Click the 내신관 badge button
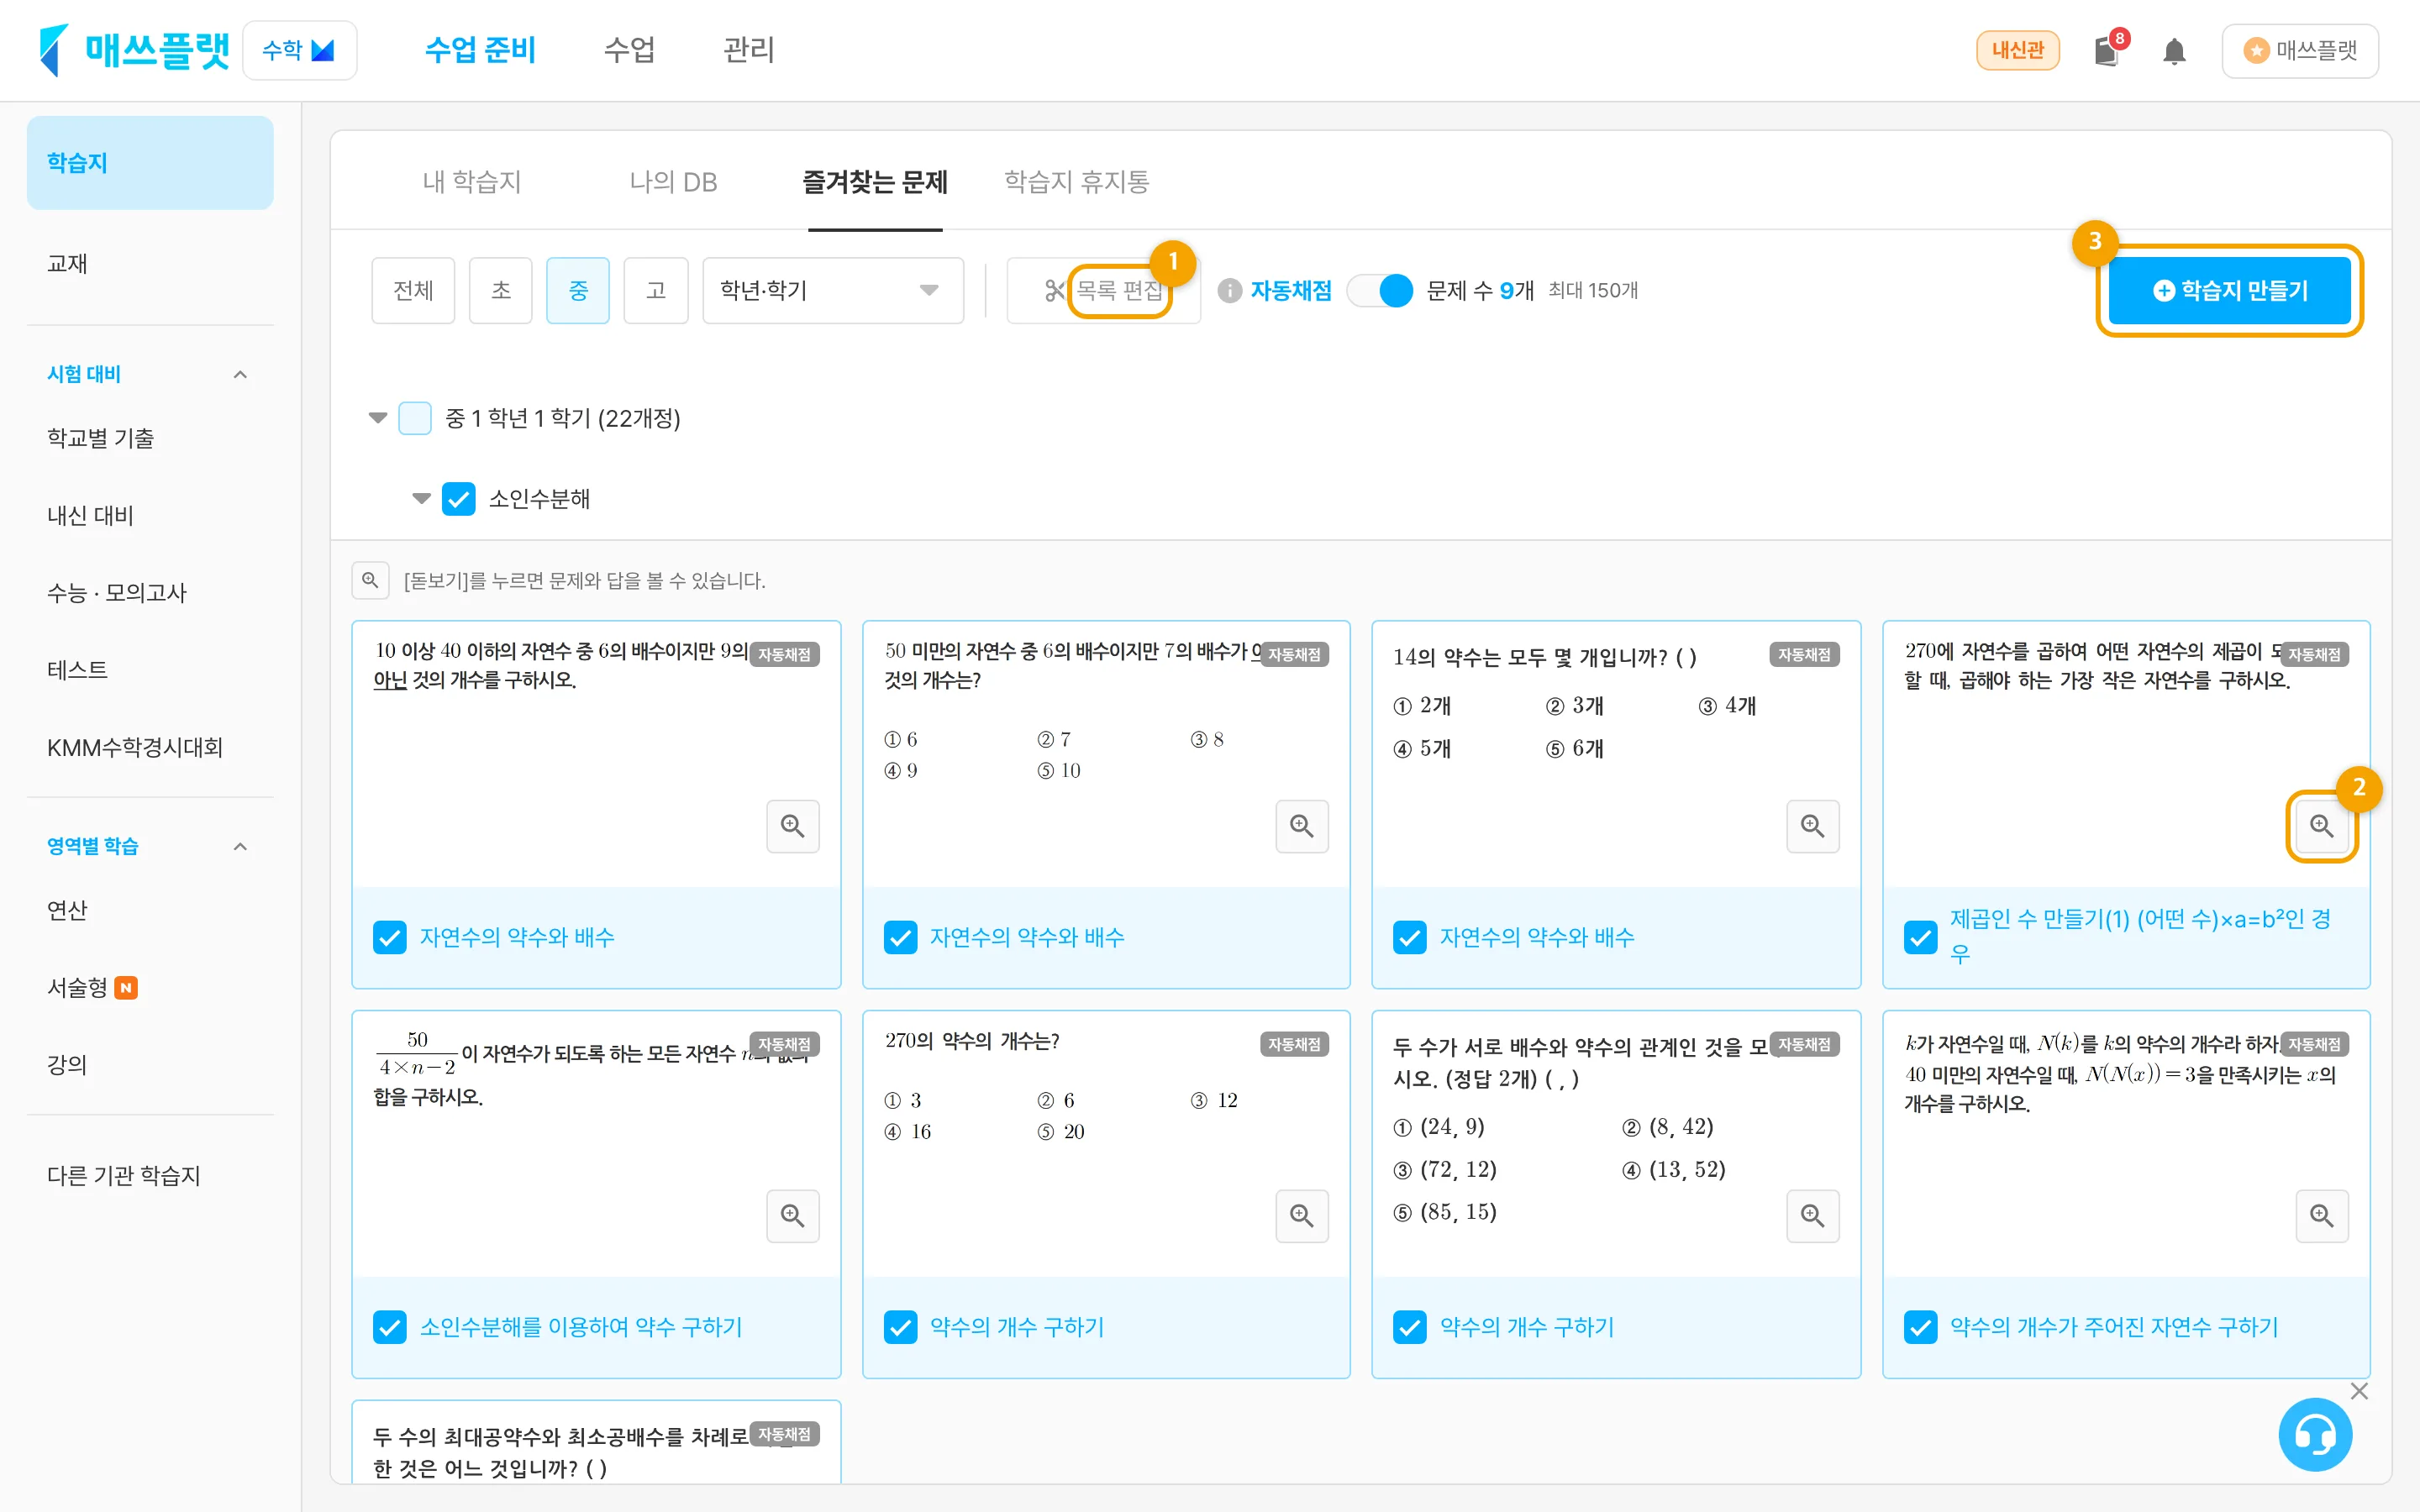 (2018, 50)
